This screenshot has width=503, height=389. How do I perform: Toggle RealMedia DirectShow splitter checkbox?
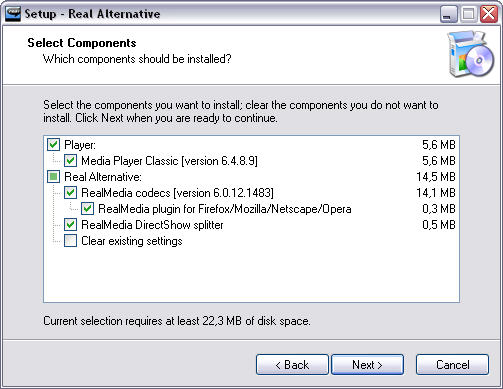click(70, 225)
